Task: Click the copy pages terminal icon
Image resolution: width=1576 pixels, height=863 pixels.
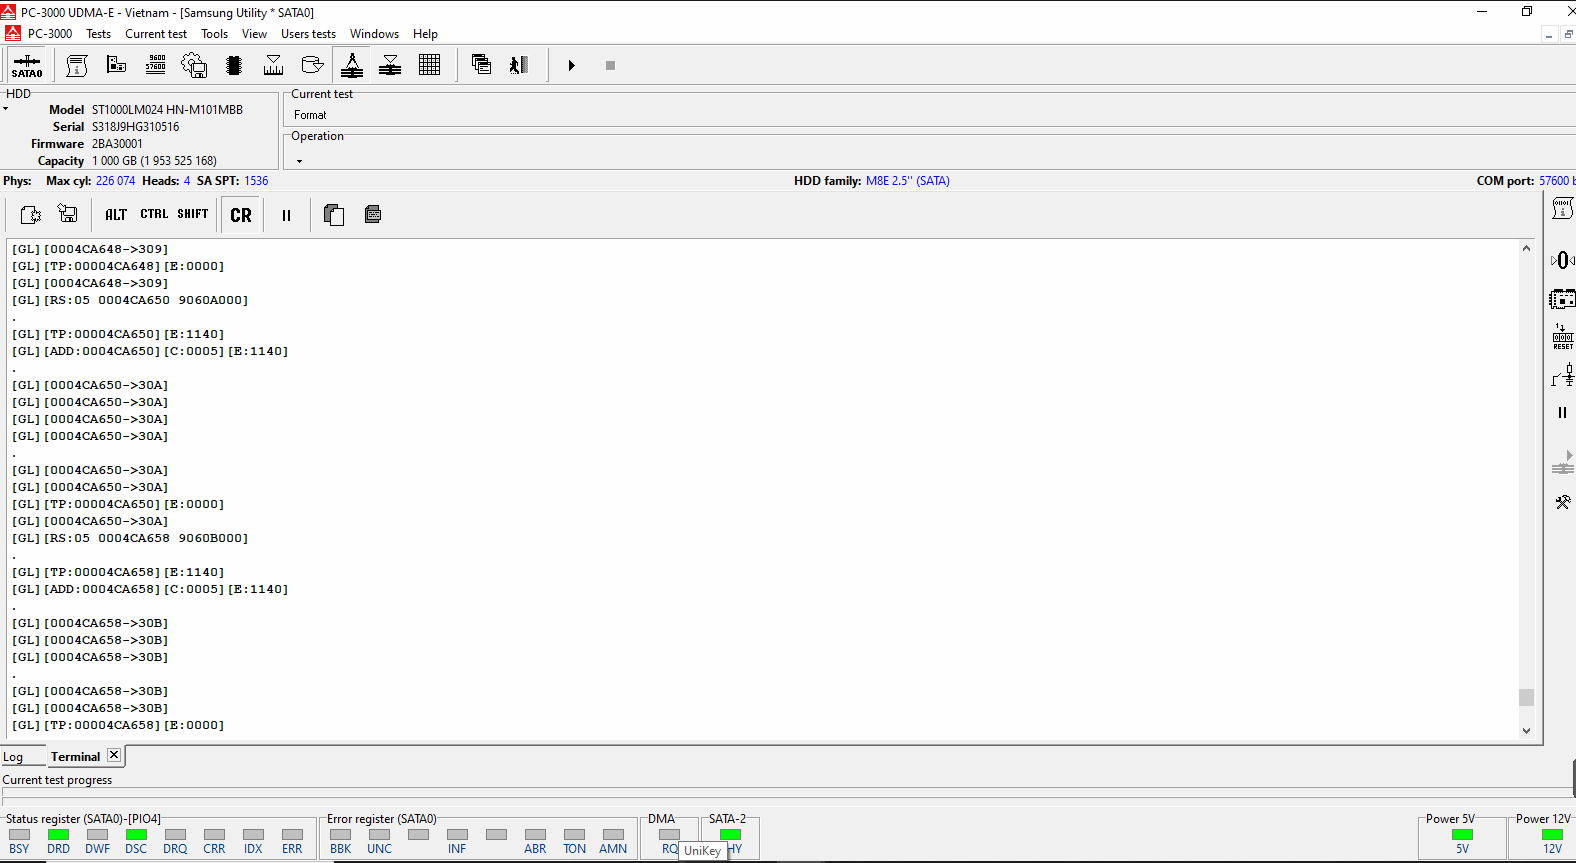Action: (x=334, y=215)
